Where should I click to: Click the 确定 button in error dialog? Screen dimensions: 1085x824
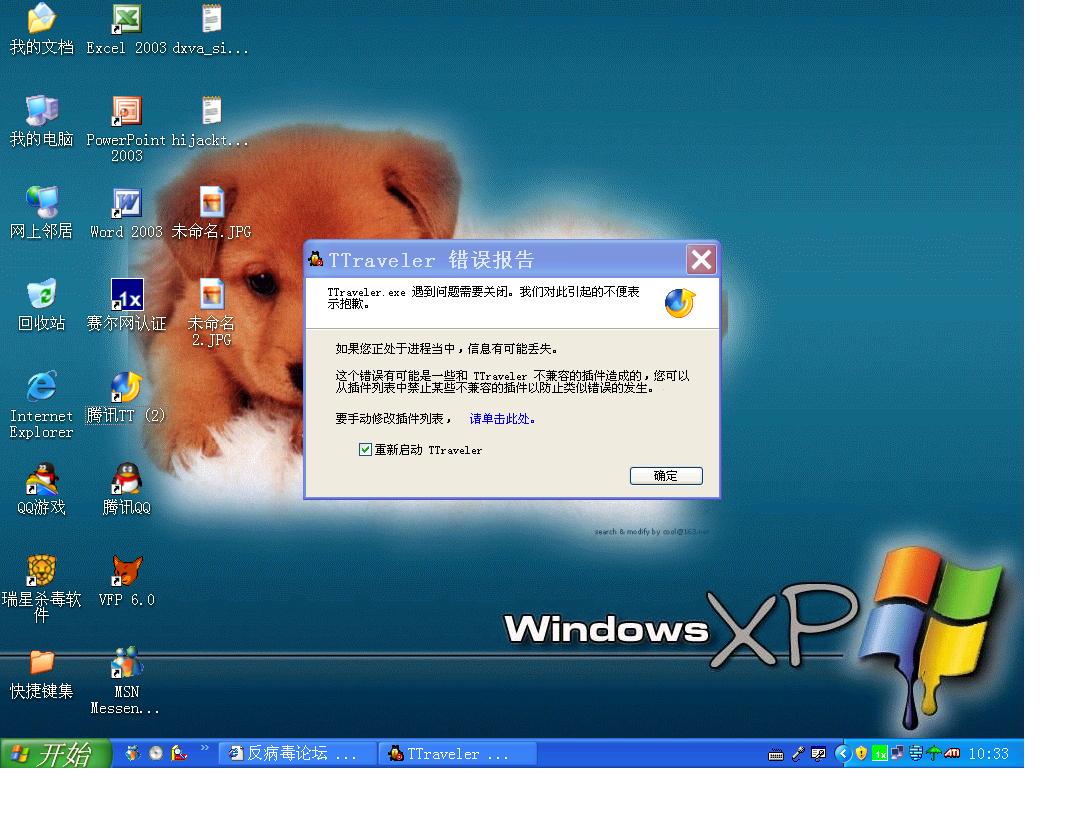click(666, 476)
